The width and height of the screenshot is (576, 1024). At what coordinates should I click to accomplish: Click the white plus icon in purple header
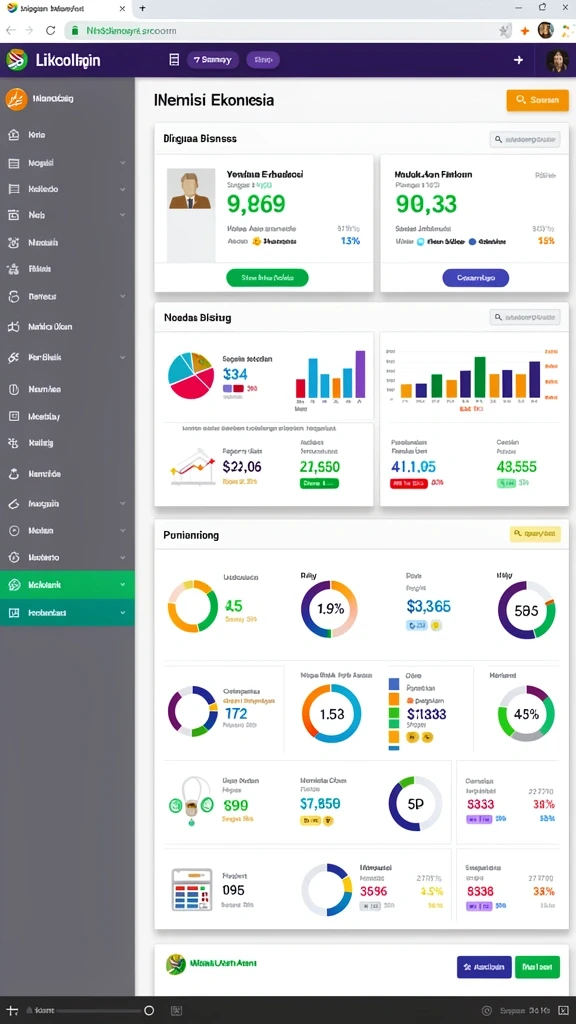tap(518, 60)
